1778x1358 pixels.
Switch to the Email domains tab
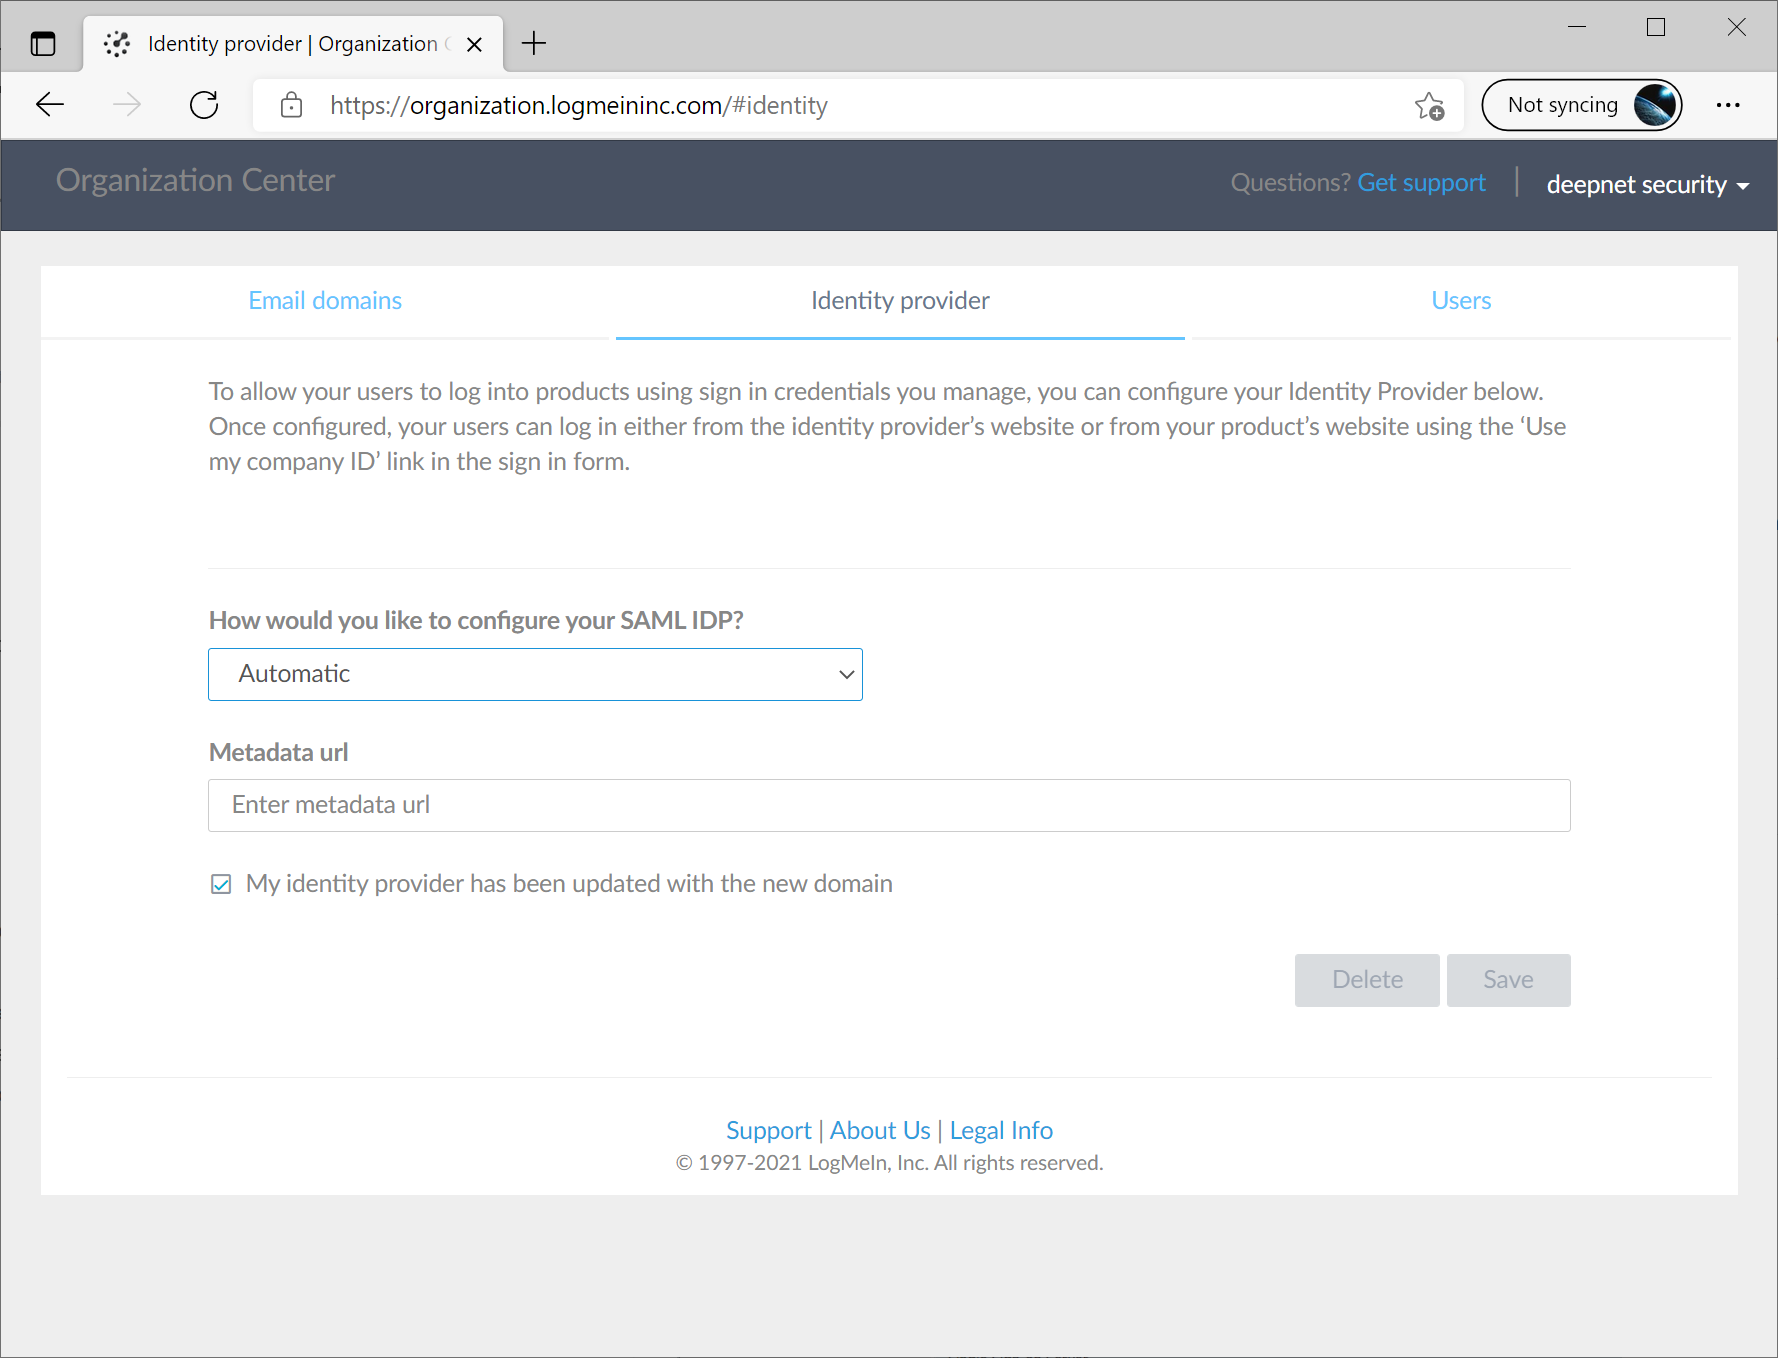(x=325, y=301)
